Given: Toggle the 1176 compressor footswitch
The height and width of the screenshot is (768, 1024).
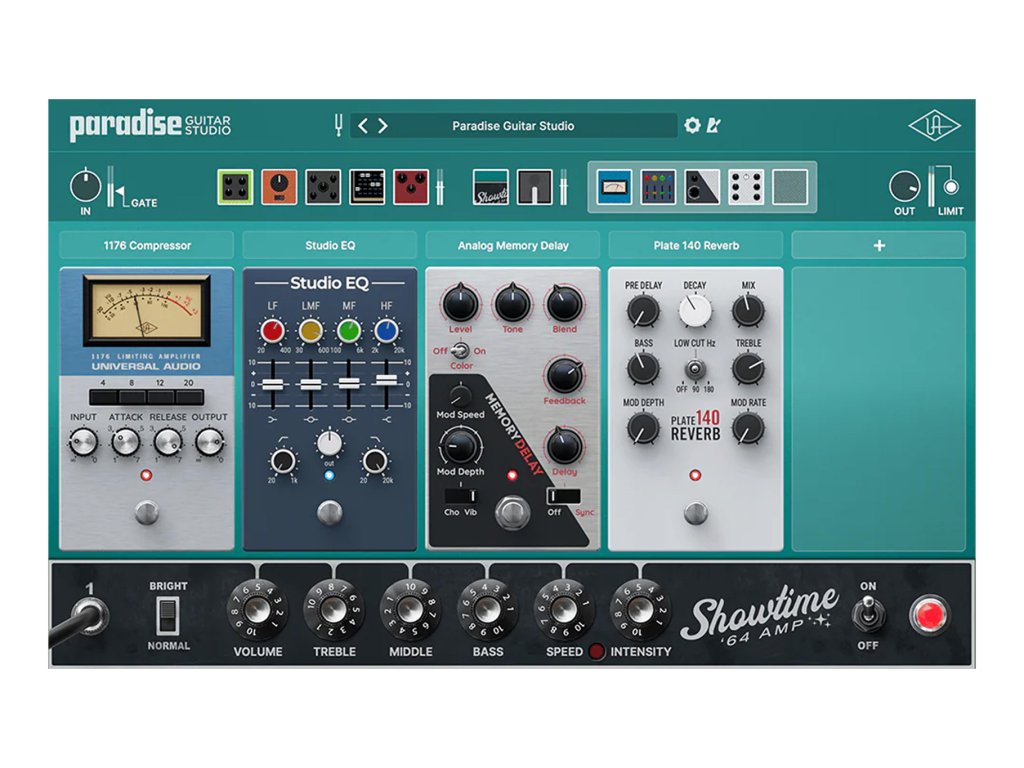Looking at the screenshot, I should coord(146,513).
